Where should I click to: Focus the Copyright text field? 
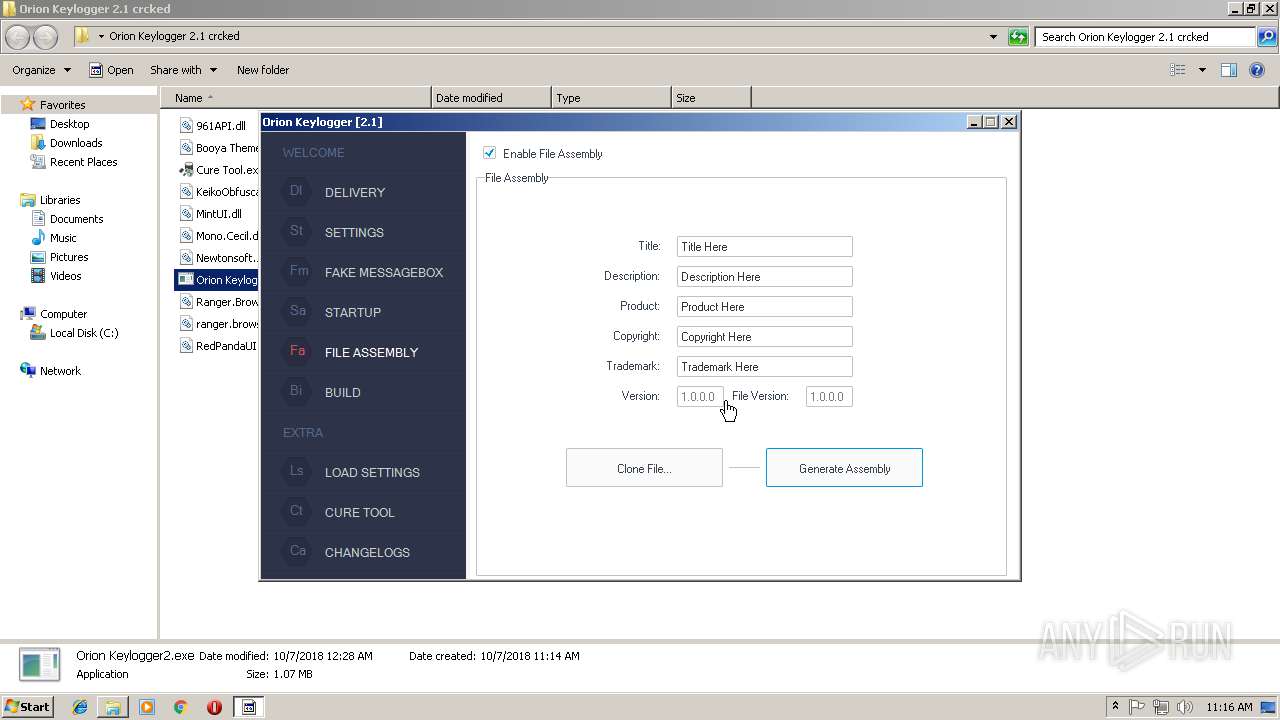tap(765, 336)
